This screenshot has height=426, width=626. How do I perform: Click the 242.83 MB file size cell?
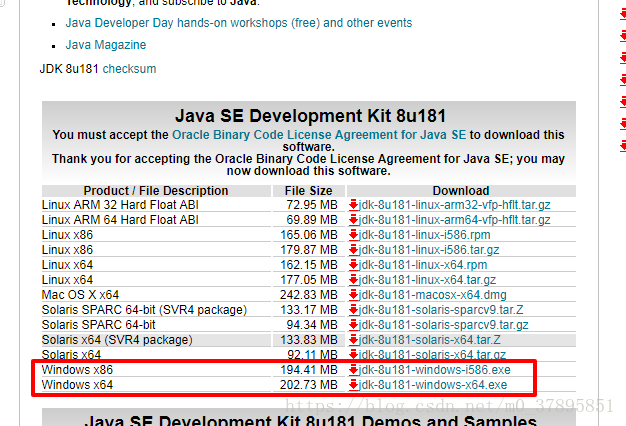point(309,295)
